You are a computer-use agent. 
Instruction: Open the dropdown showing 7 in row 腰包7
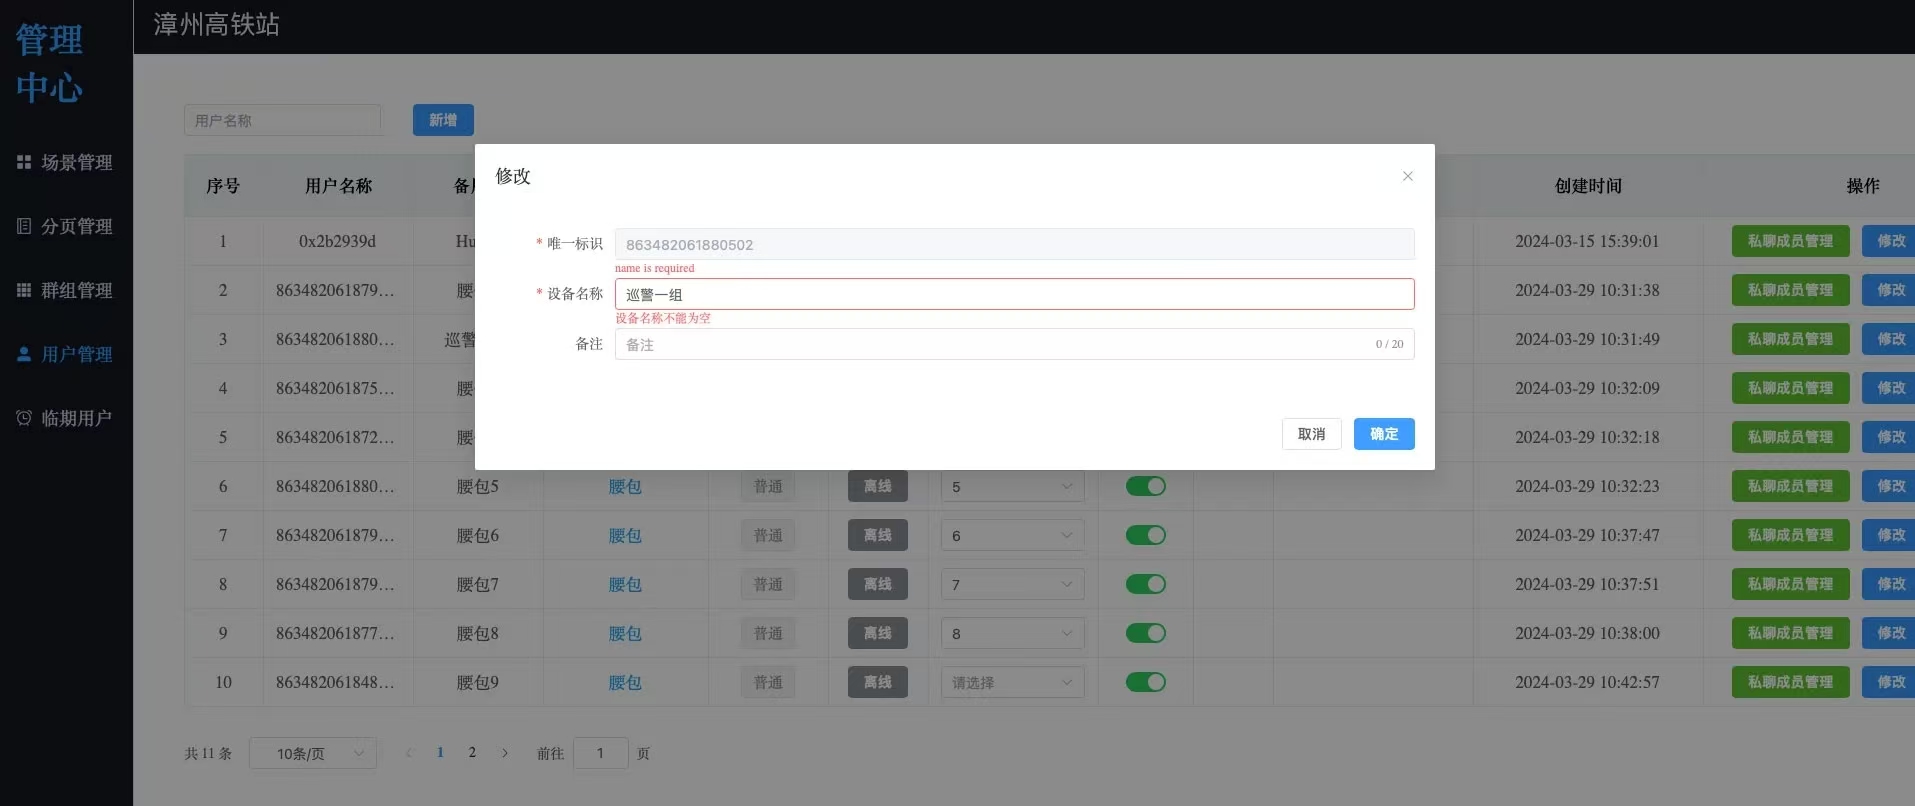[1012, 585]
